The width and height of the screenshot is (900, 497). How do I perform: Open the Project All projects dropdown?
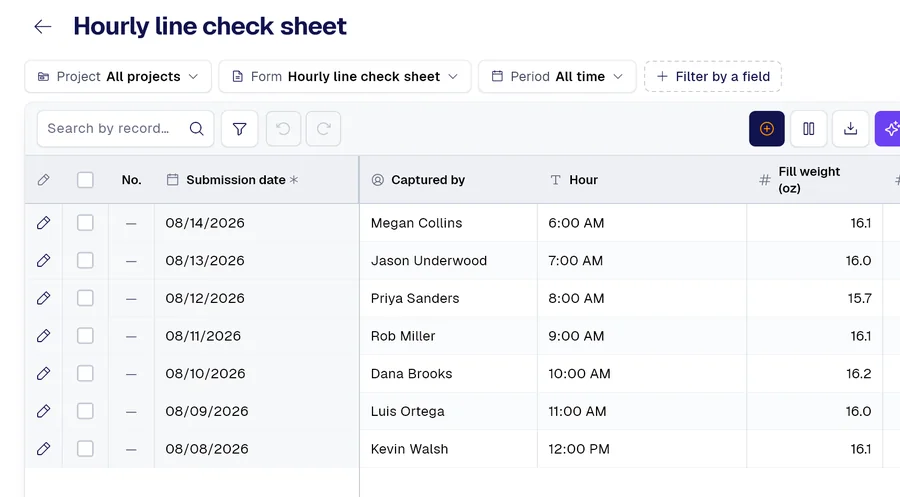pyautogui.click(x=118, y=76)
